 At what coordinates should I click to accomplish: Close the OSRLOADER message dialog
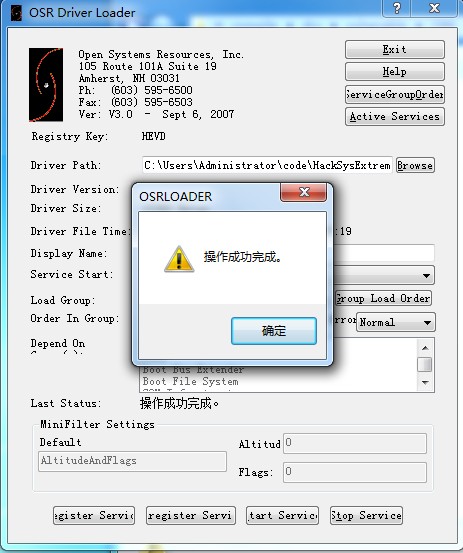pos(304,192)
